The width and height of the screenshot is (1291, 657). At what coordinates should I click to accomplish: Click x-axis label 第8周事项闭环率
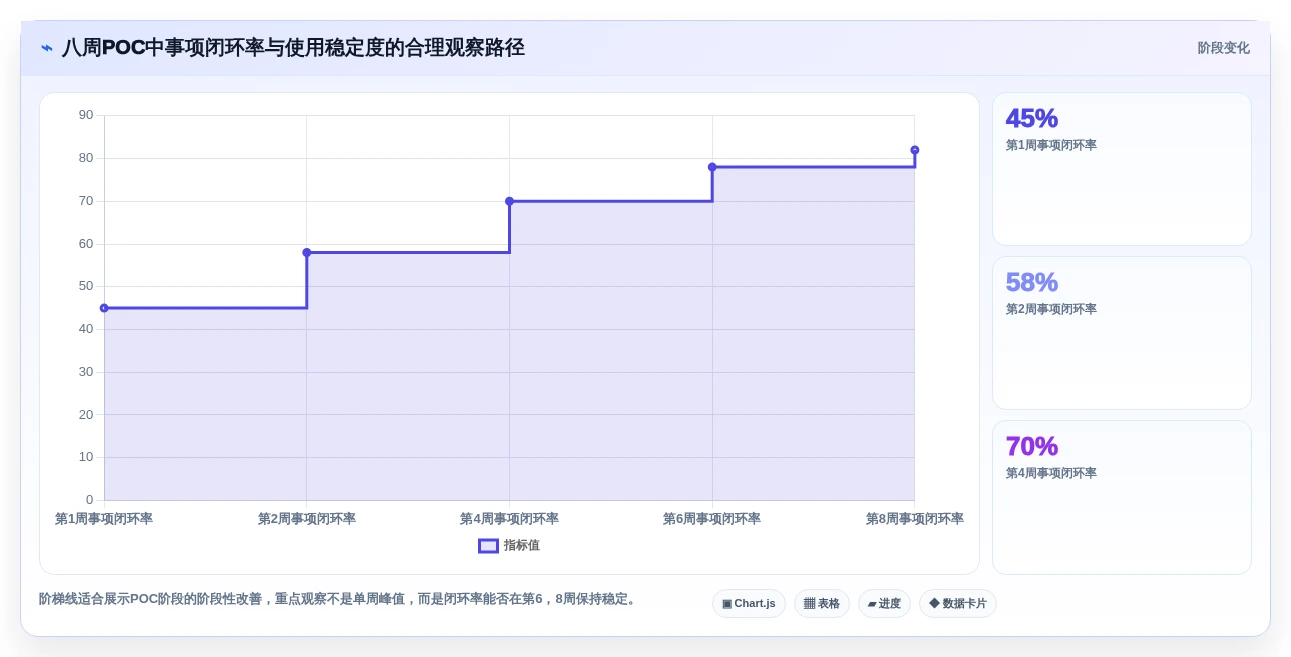point(915,519)
